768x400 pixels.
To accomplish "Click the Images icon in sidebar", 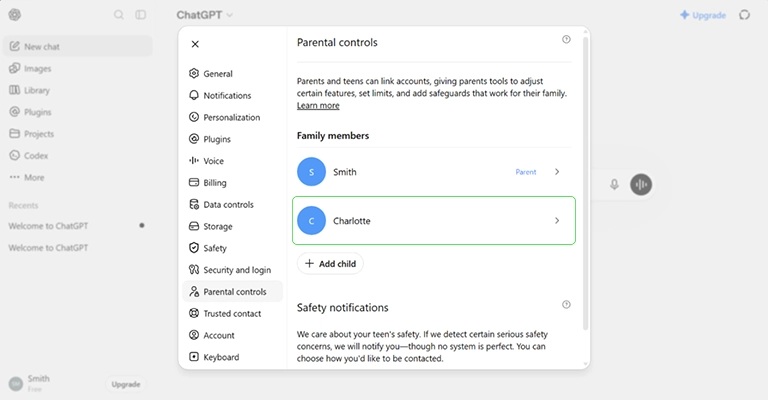I will 15,68.
